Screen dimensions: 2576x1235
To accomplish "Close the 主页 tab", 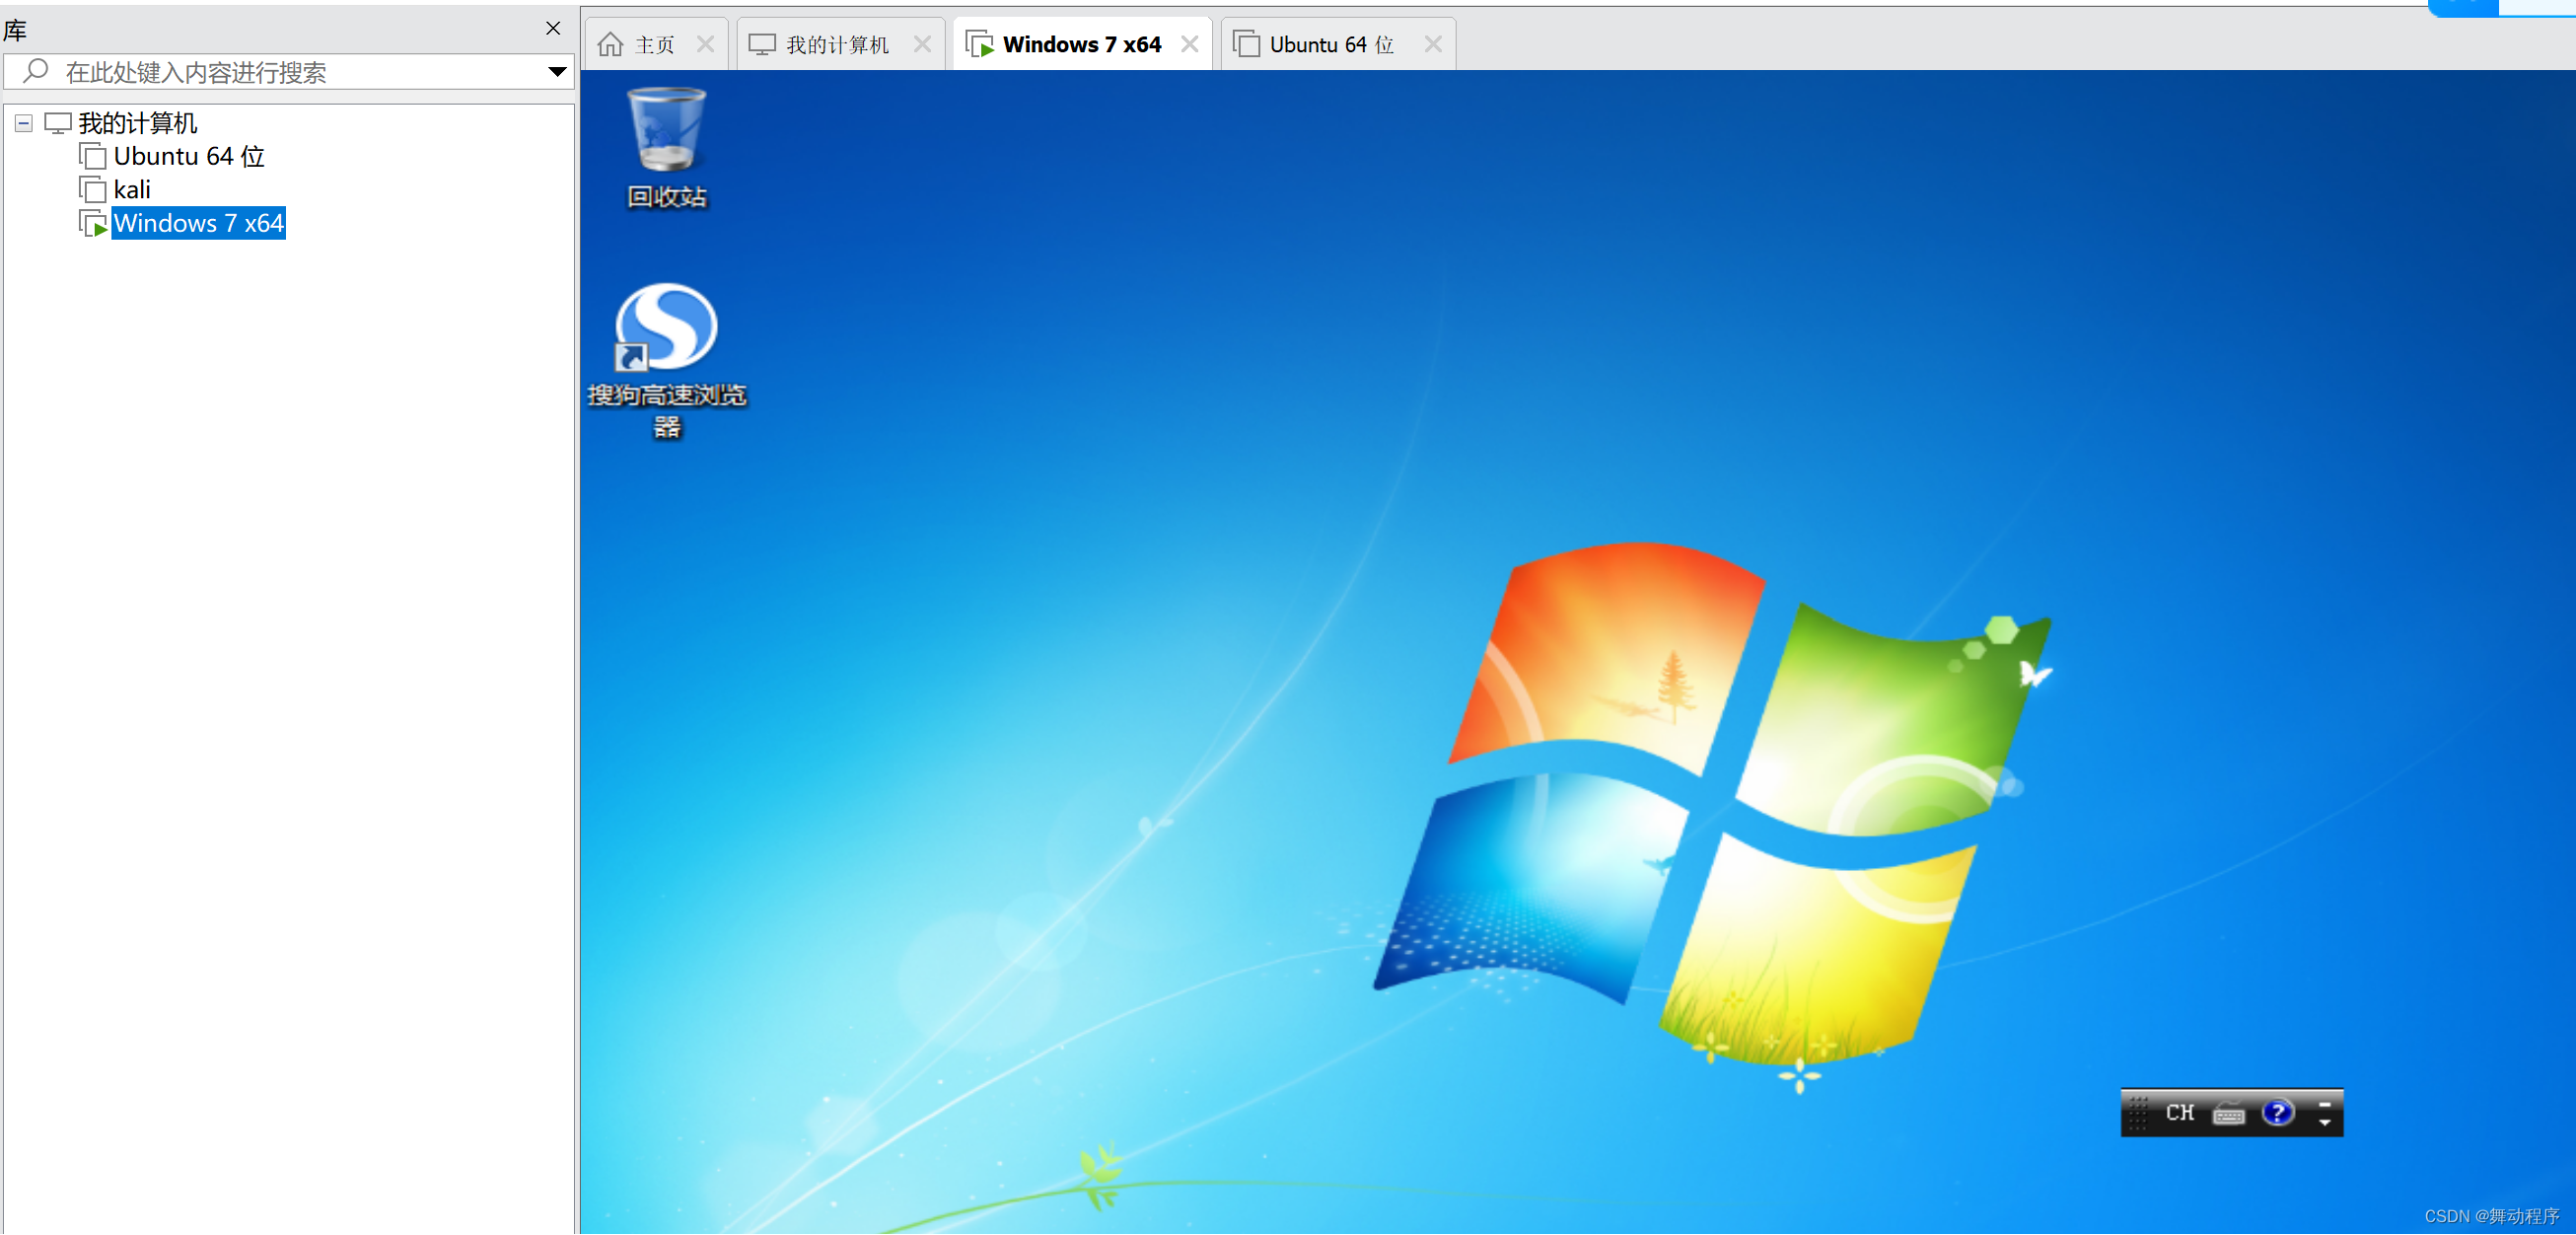I will [x=705, y=44].
